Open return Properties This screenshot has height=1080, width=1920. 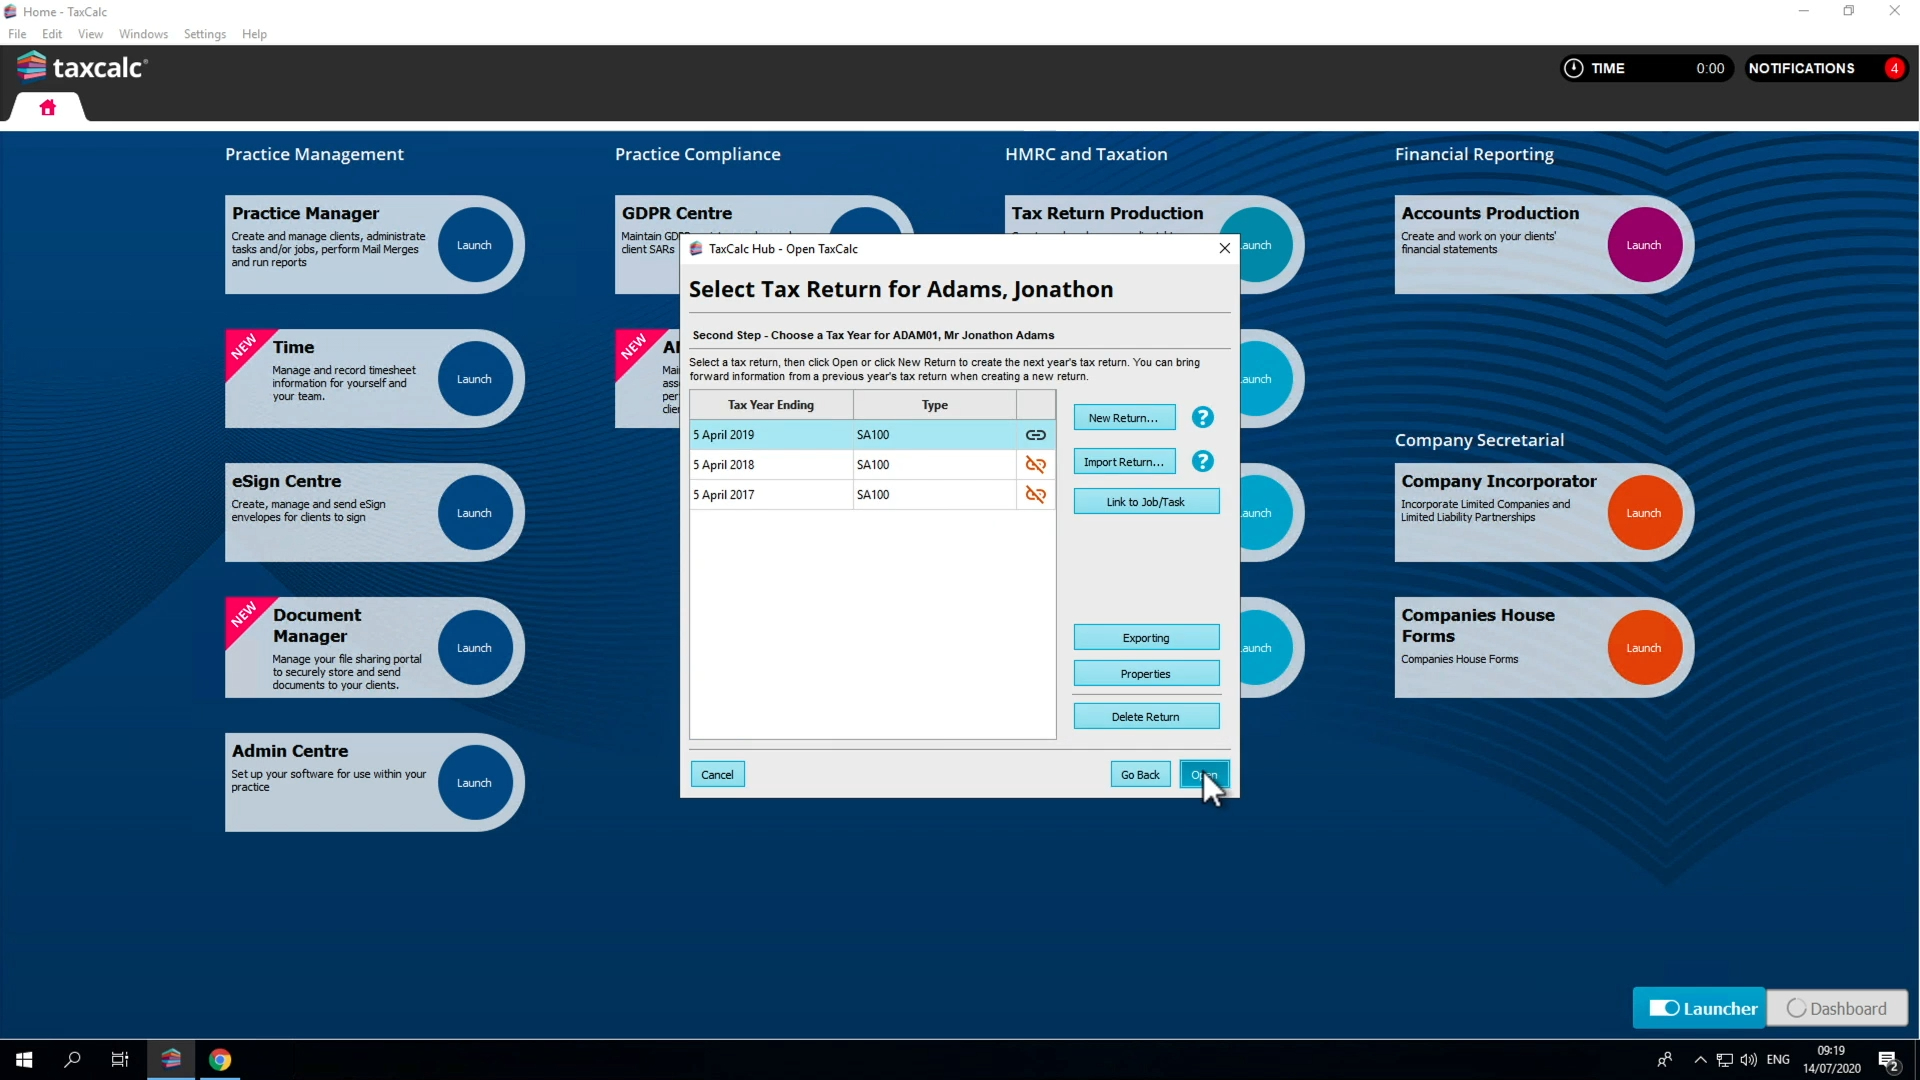coord(1146,674)
